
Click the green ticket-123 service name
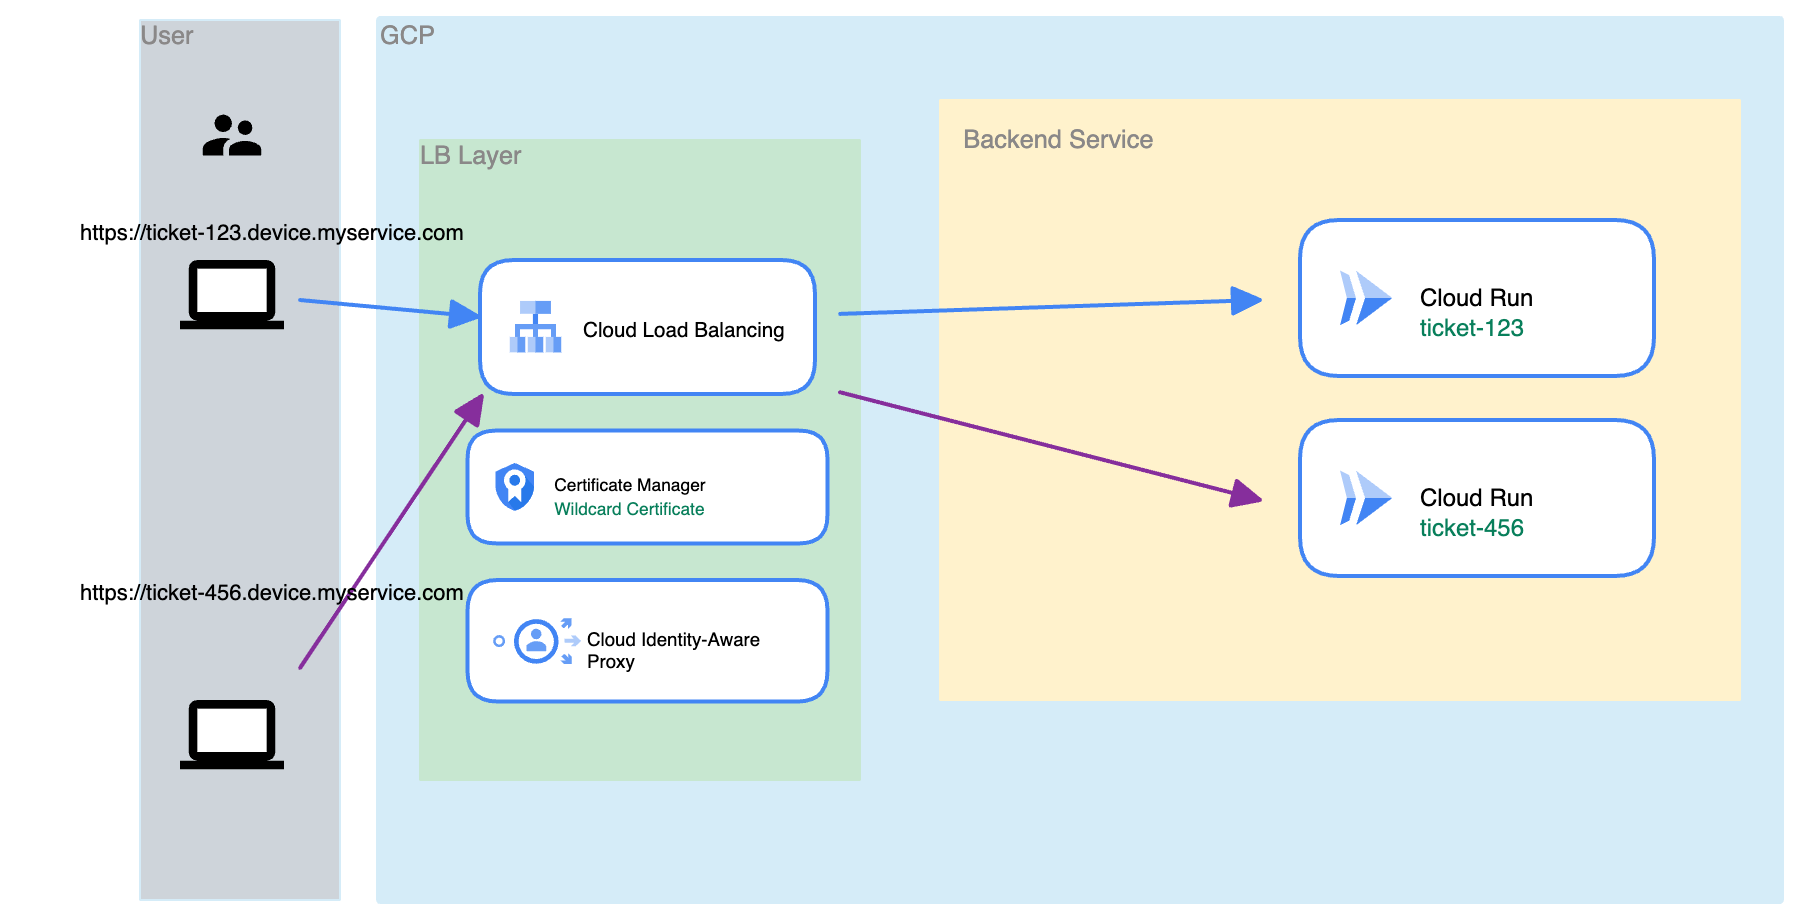[x=1471, y=328]
